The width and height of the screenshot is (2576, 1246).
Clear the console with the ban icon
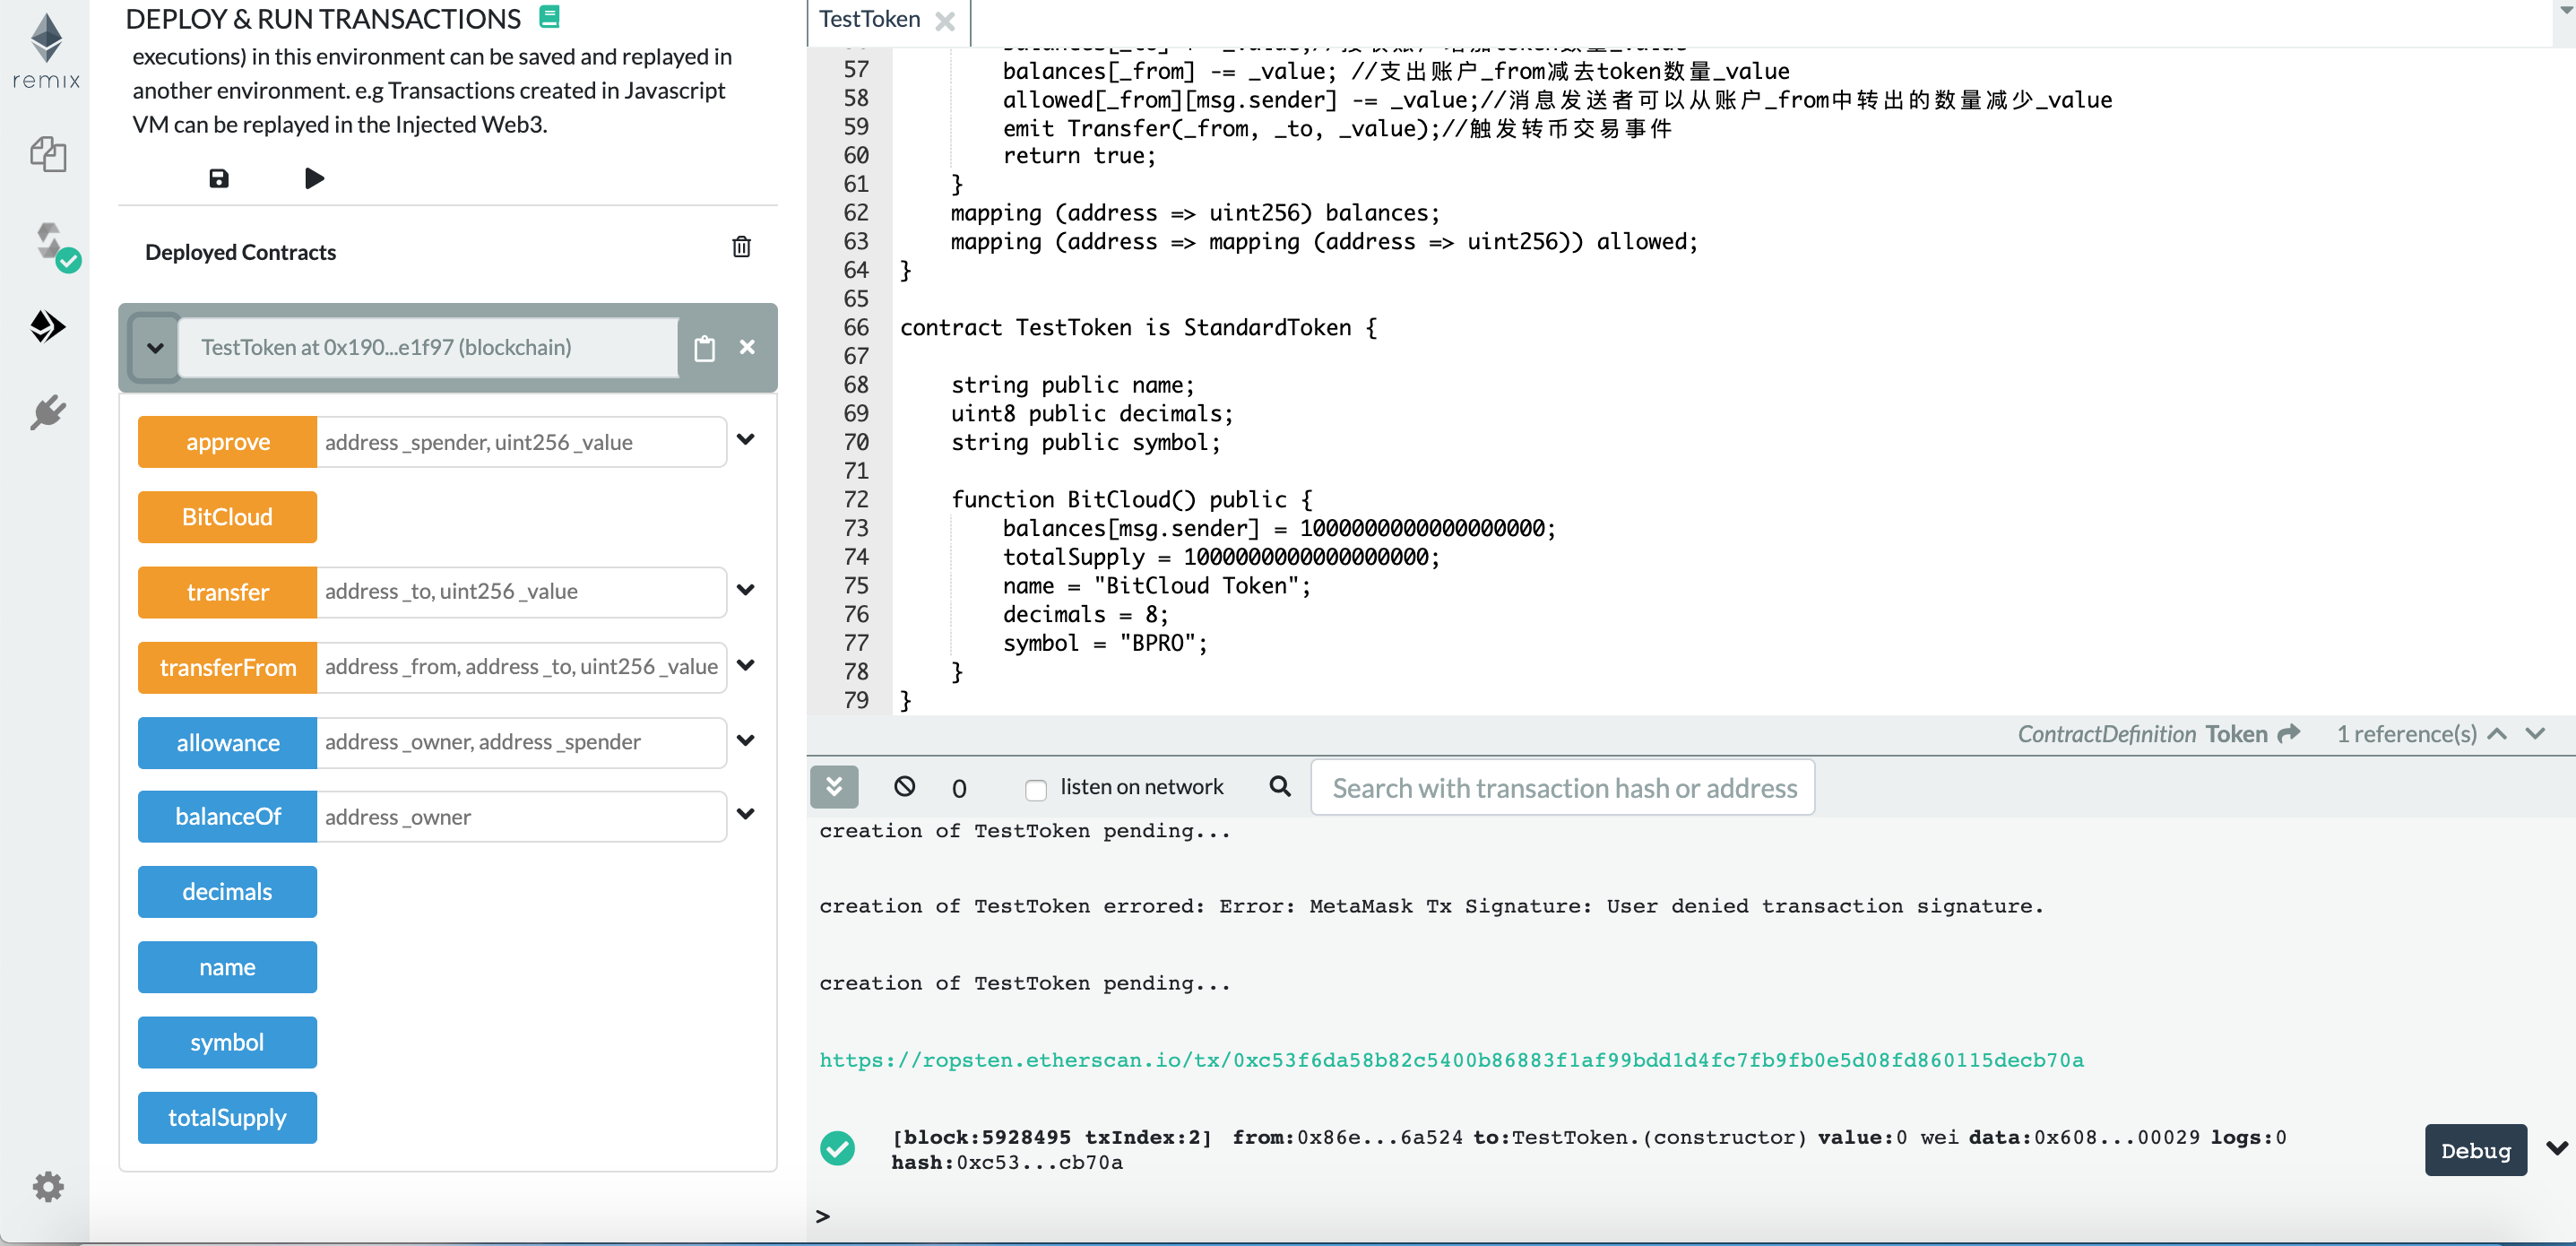tap(904, 787)
